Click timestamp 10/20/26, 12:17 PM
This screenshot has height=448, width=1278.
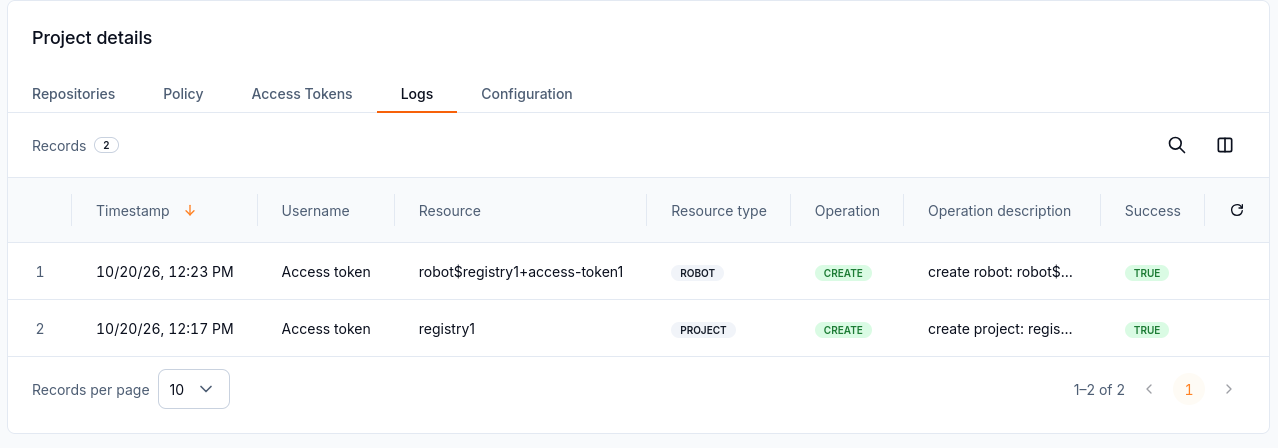[165, 329]
